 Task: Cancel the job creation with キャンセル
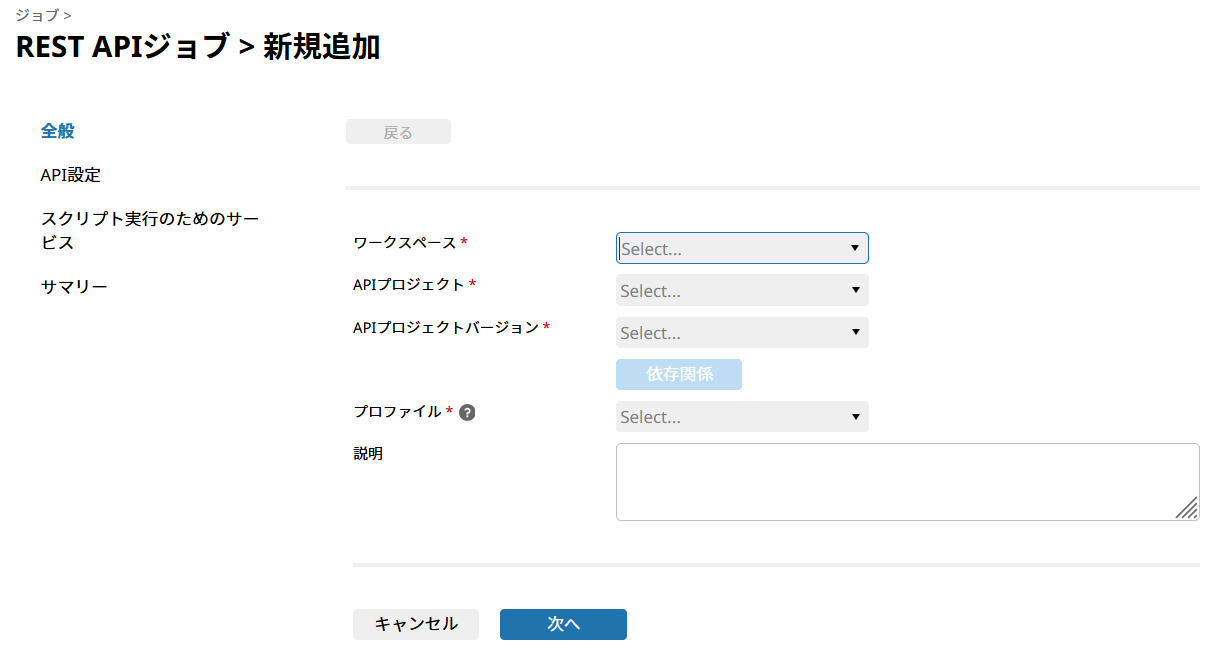coord(415,624)
